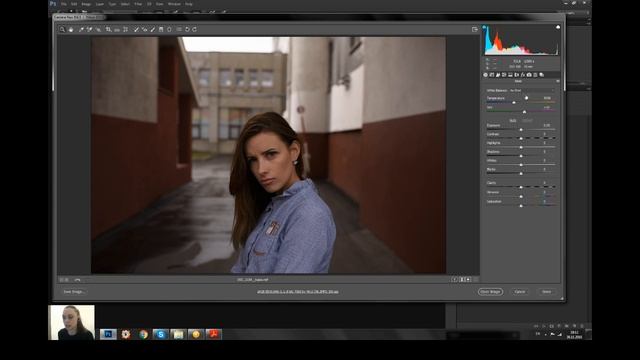Image resolution: width=640 pixels, height=360 pixels.
Task: Click the Tint slider handle
Action: point(524,112)
